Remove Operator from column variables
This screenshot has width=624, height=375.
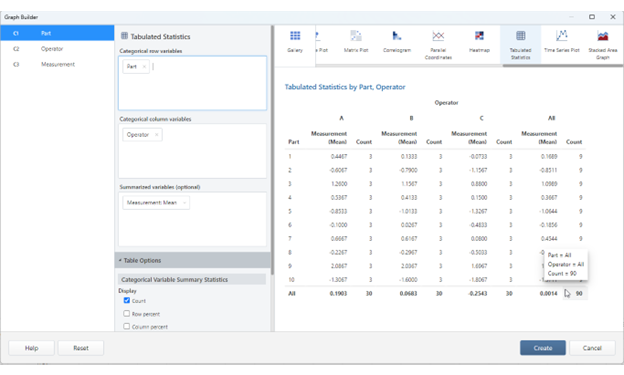[156, 135]
